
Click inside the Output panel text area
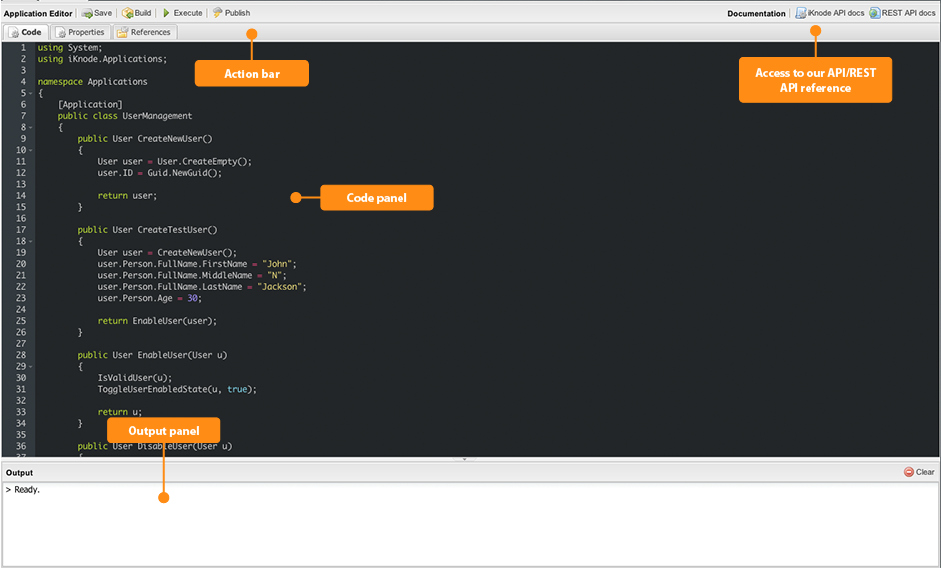[x=470, y=524]
